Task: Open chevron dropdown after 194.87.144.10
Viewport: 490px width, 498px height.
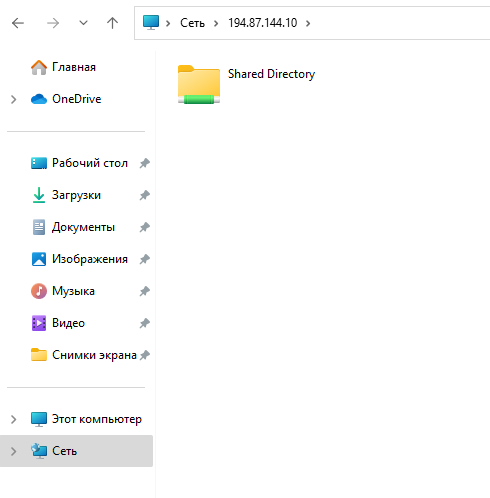Action: [x=308, y=23]
